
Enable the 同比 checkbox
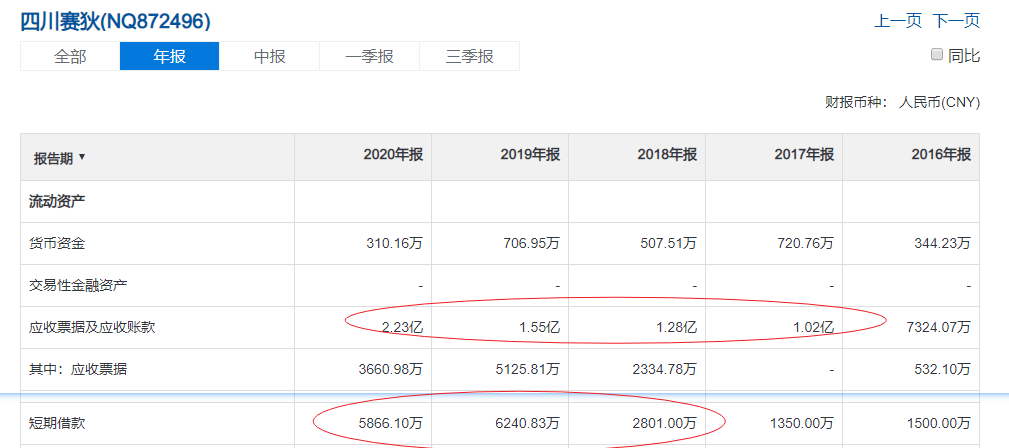tap(937, 54)
